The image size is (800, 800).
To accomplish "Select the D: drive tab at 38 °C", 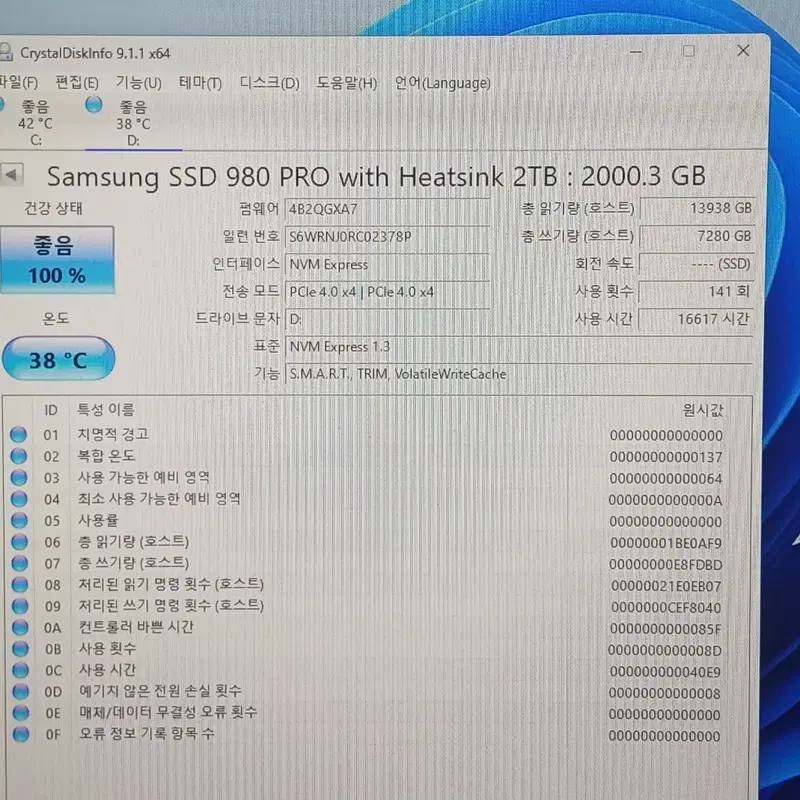I will (x=133, y=123).
